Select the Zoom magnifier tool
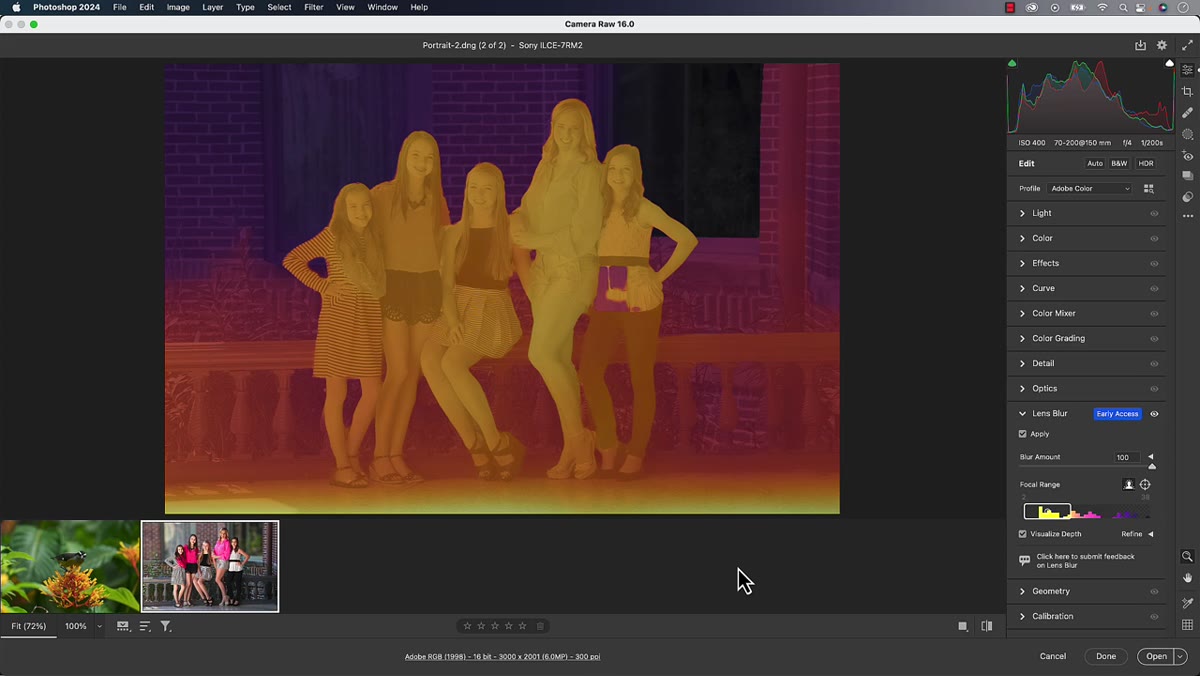Image resolution: width=1200 pixels, height=676 pixels. coord(1187,556)
